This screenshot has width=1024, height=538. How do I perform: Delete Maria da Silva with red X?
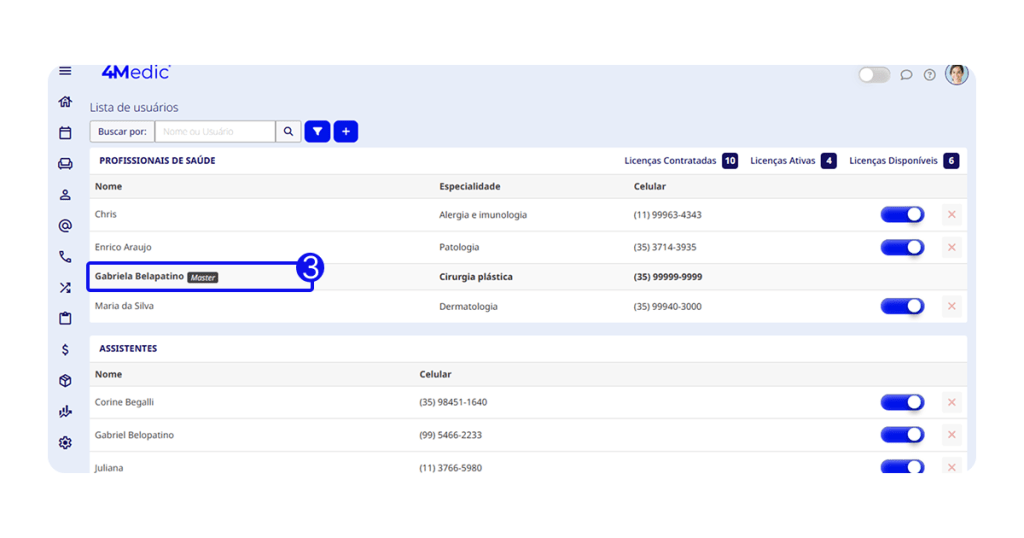point(951,306)
